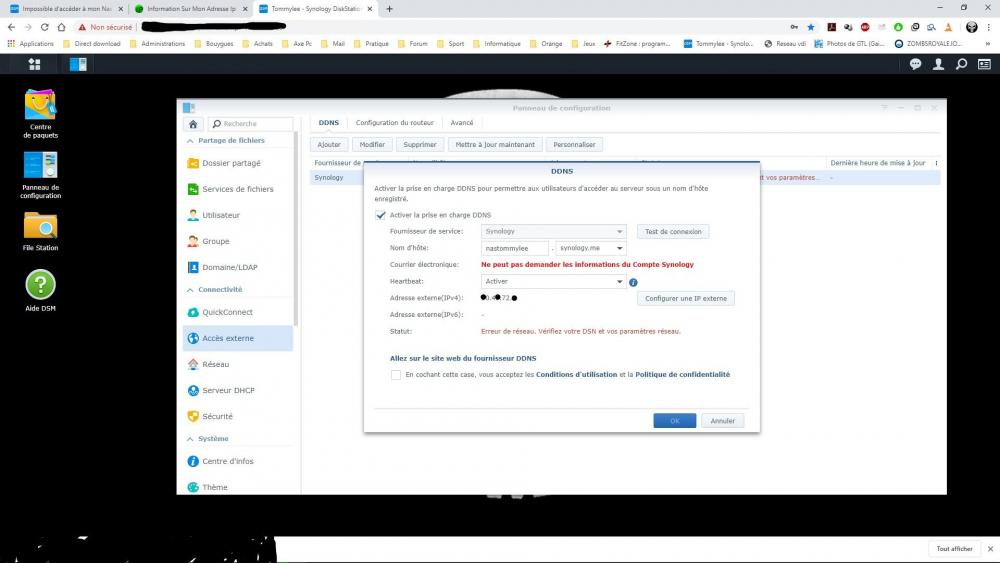
Task: Toggle Activer la prise en charge DDNS checkbox
Action: coord(381,216)
